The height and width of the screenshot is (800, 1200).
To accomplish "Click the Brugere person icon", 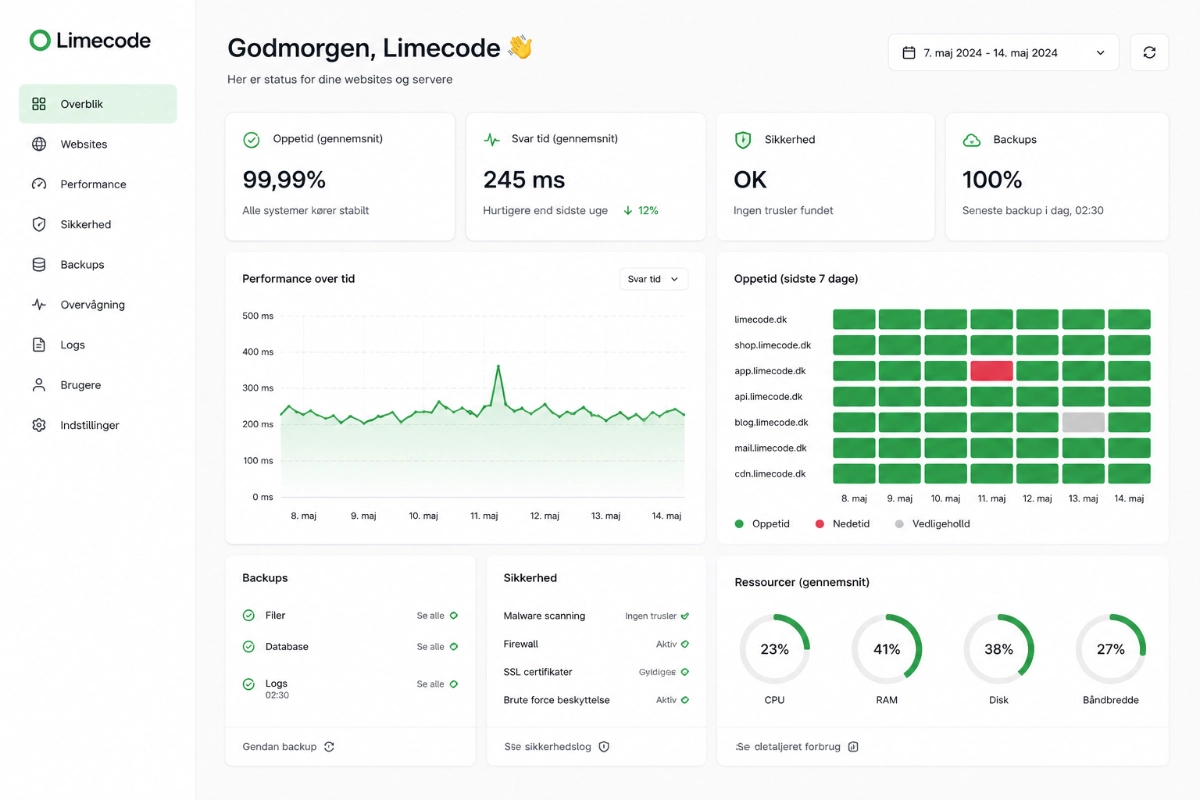I will click(x=39, y=385).
